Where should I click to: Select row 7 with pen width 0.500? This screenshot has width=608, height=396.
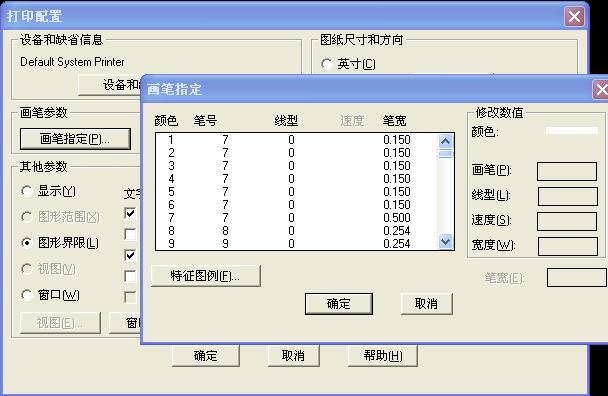click(297, 218)
